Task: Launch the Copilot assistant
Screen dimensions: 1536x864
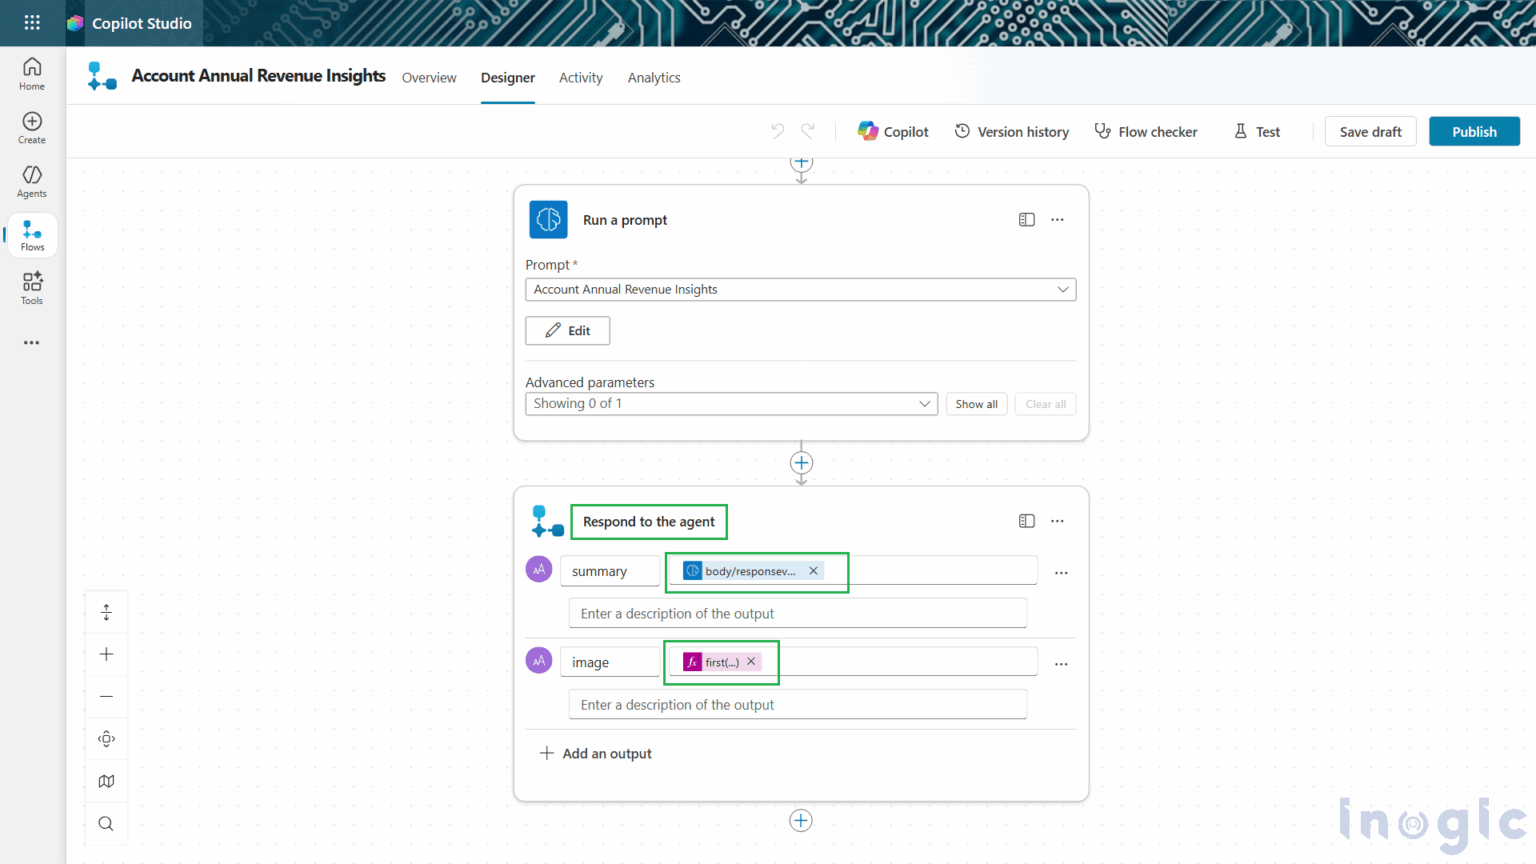Action: 892,131
